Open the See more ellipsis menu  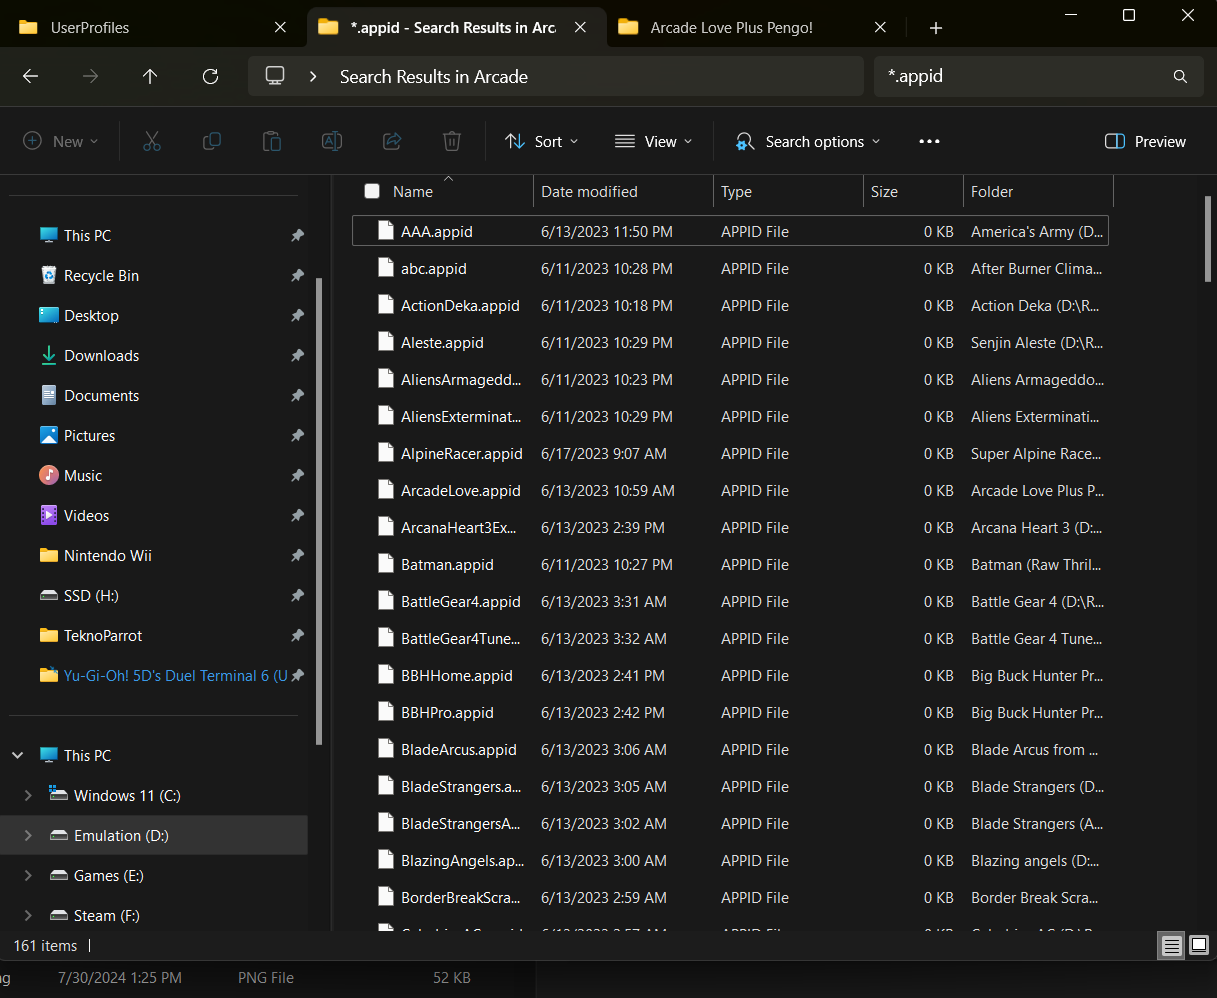point(929,141)
